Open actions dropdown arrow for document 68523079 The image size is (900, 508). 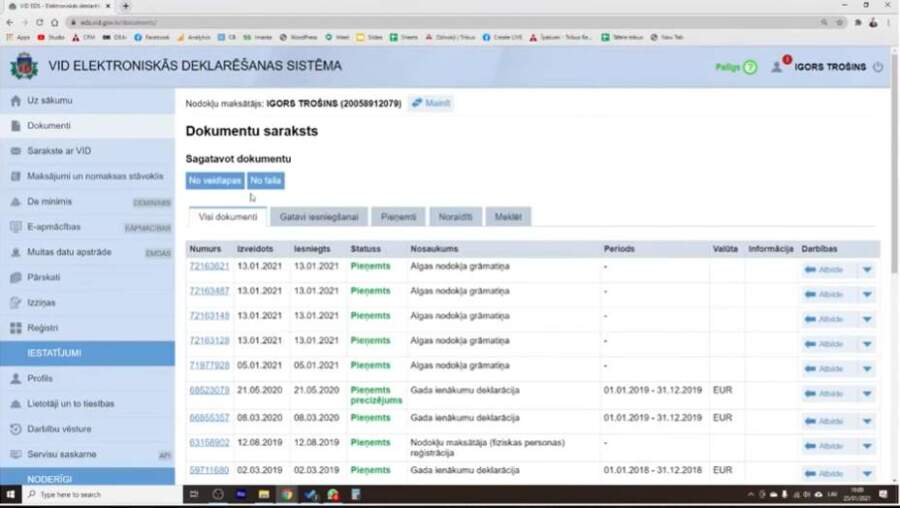point(867,394)
